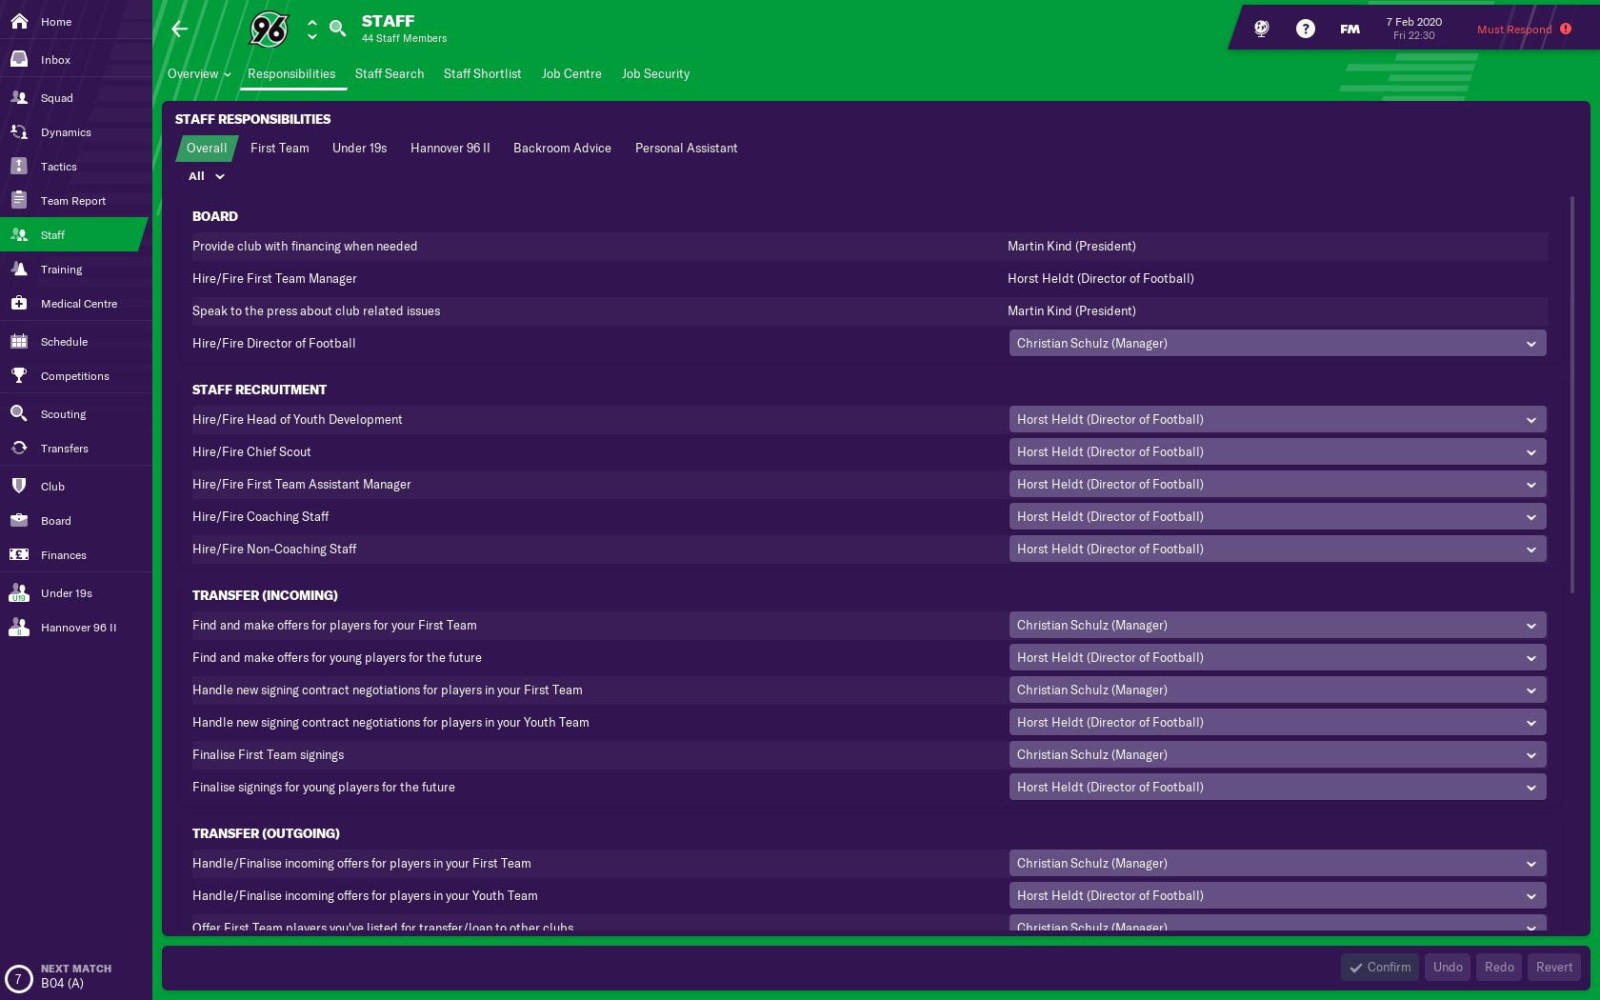
Task: Open the search magnifier icon
Action: pyautogui.click(x=338, y=29)
